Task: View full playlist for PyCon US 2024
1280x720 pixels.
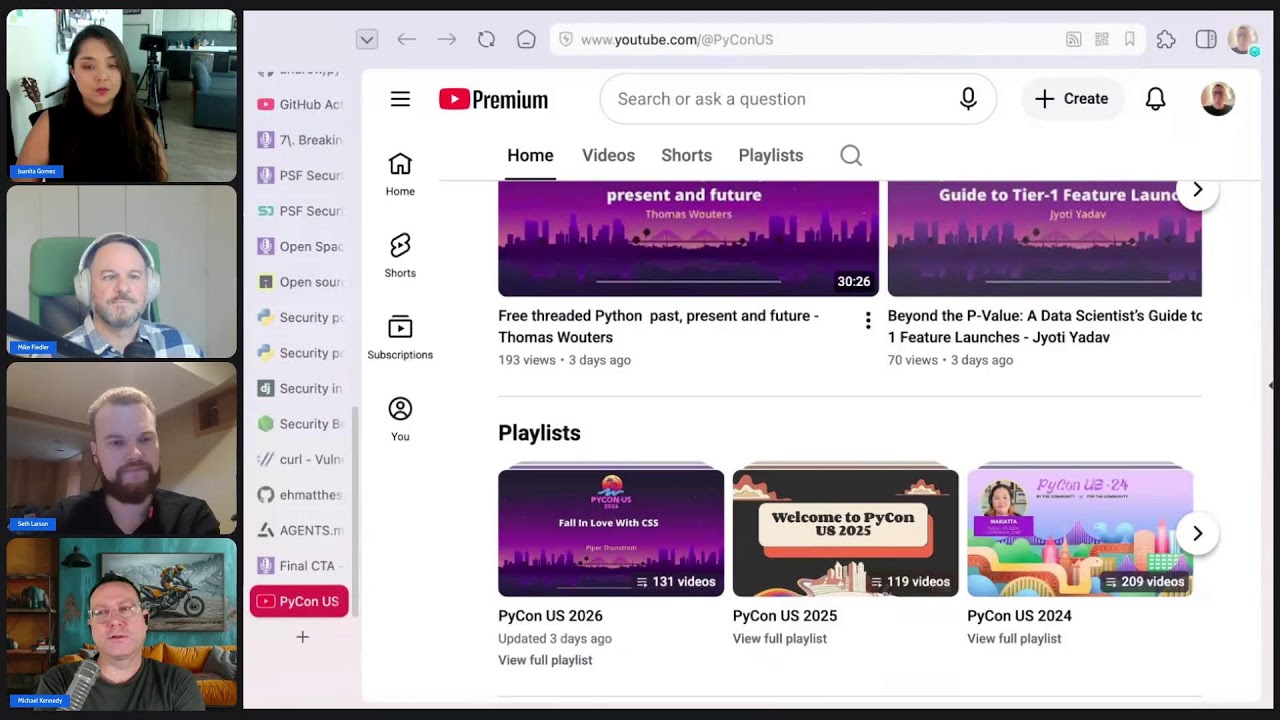Action: tap(1014, 638)
